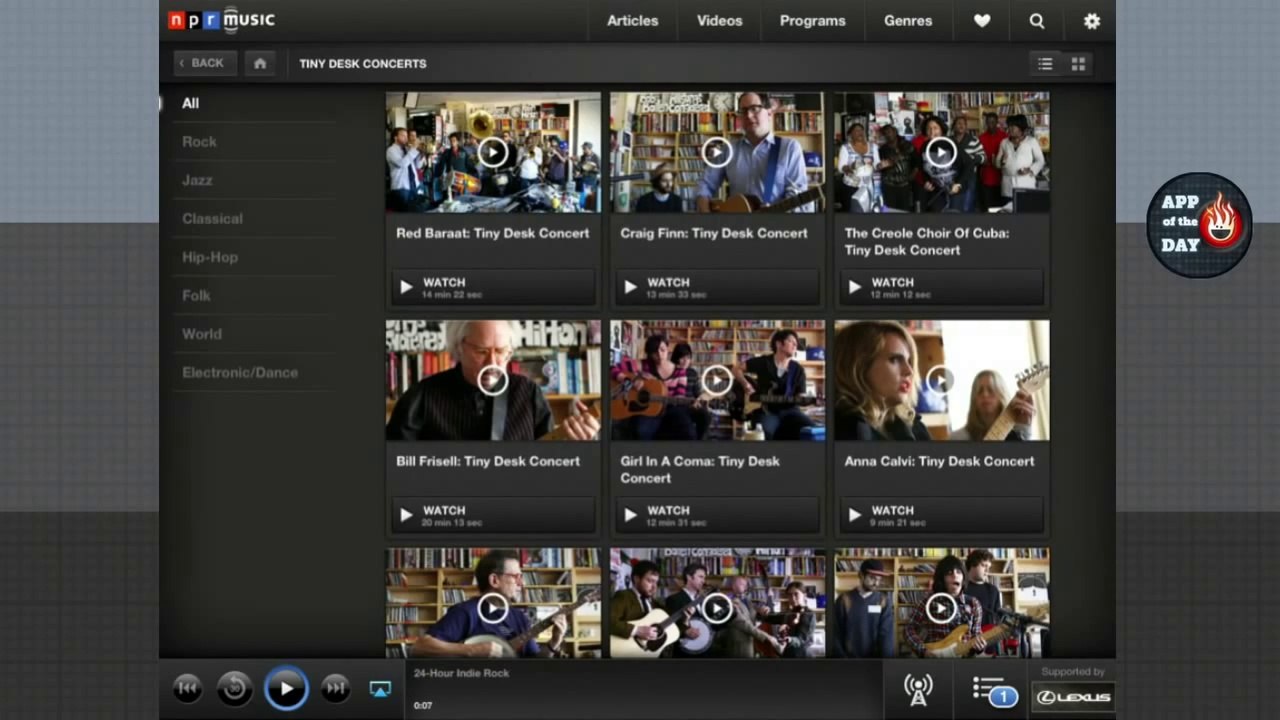Open the favorites heart icon

click(x=982, y=21)
